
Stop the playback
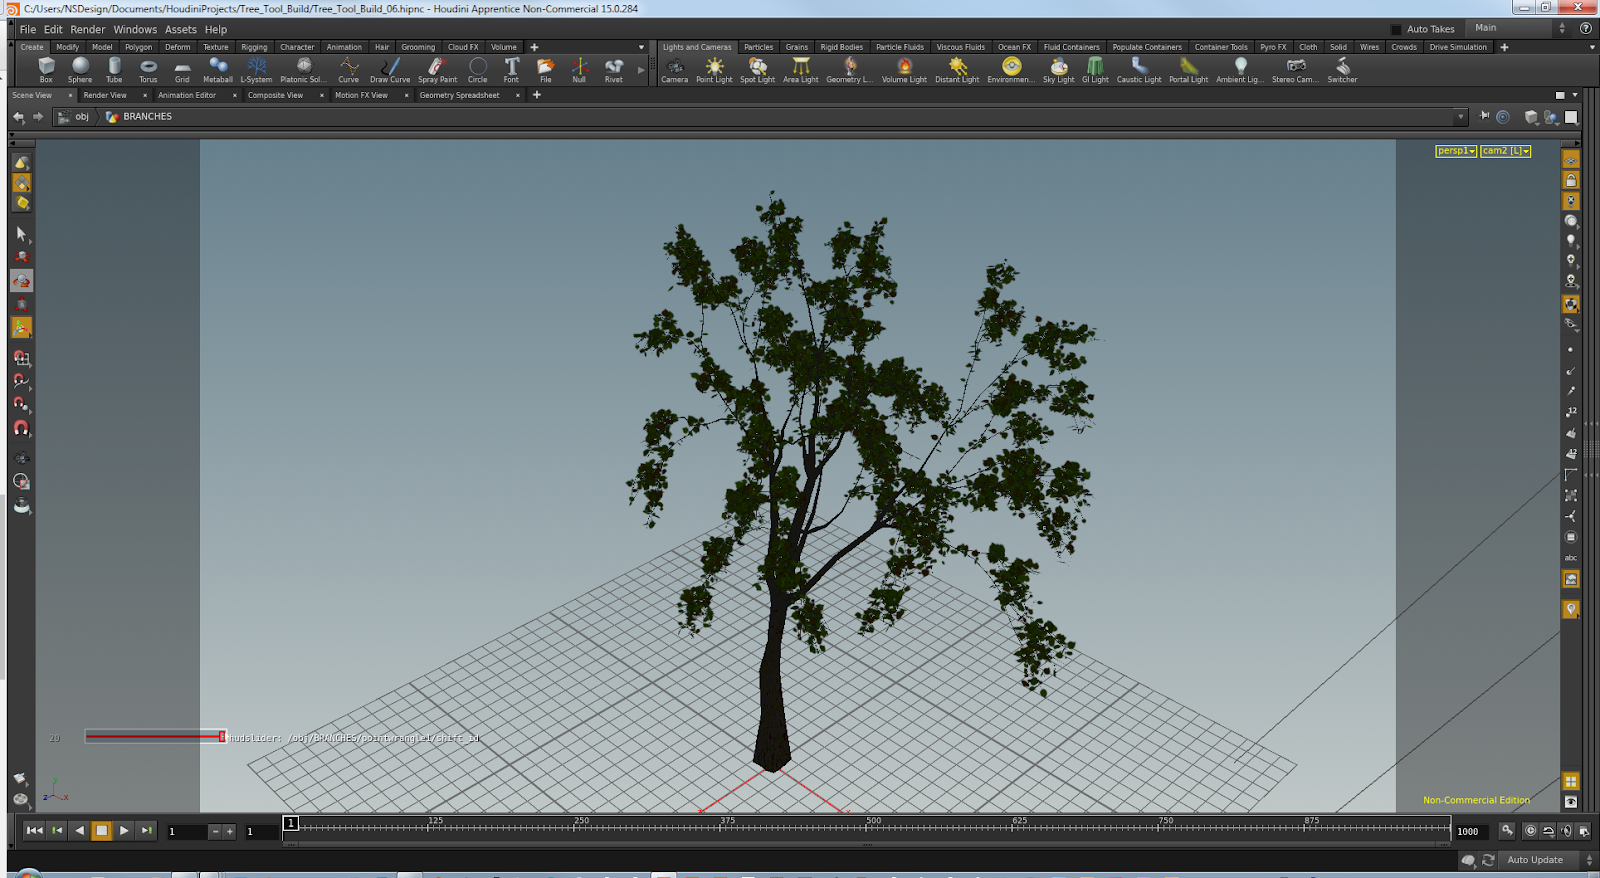pyautogui.click(x=101, y=830)
